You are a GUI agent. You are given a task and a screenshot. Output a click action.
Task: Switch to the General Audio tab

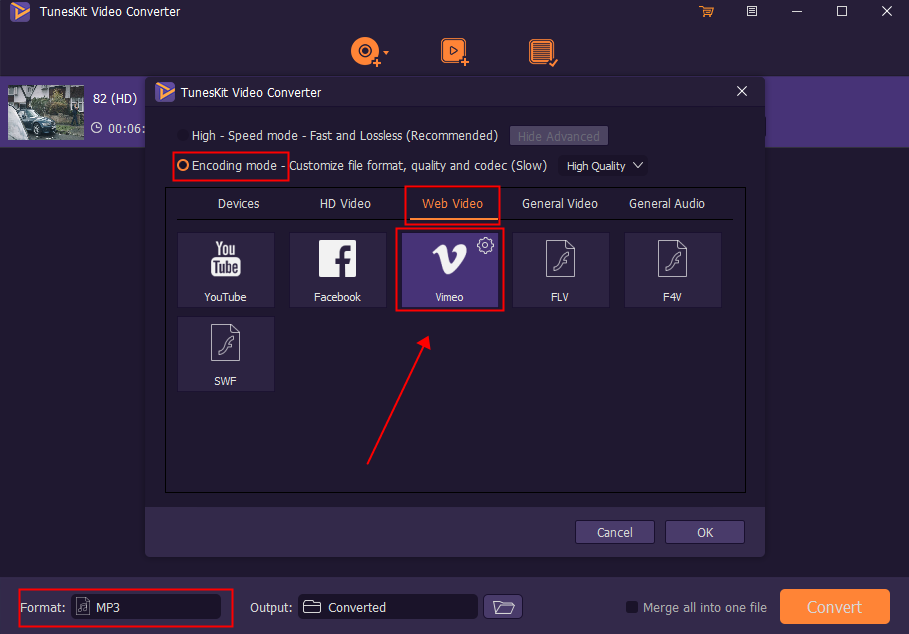coord(667,204)
